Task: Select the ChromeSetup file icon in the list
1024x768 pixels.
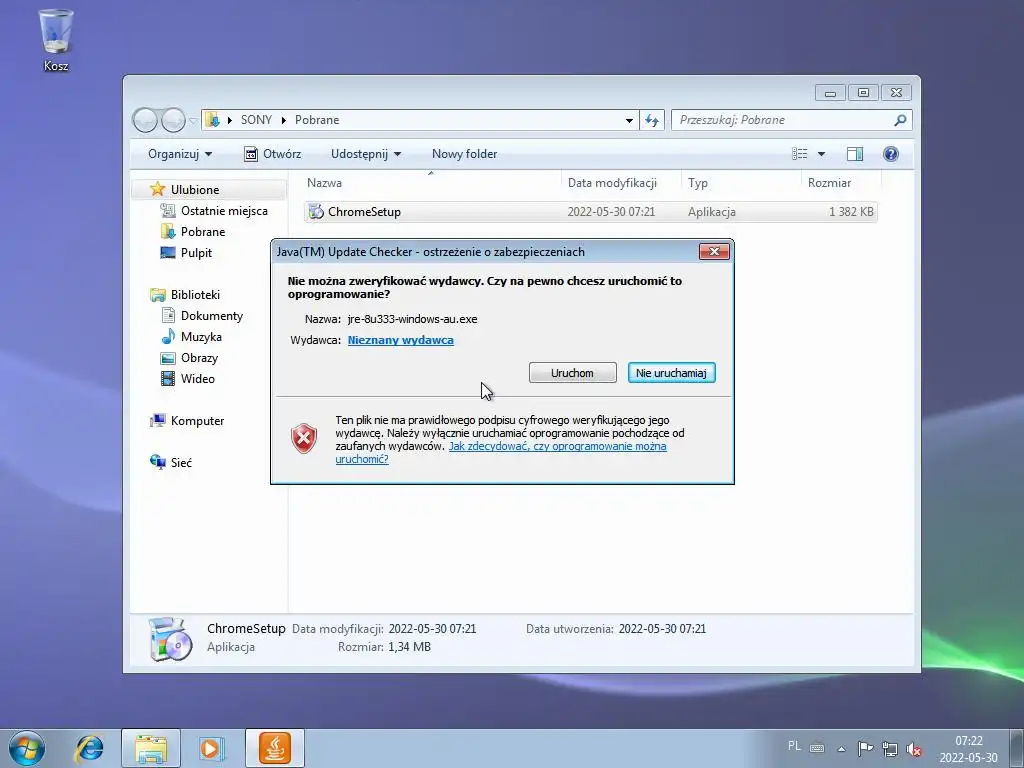Action: pyautogui.click(x=316, y=212)
